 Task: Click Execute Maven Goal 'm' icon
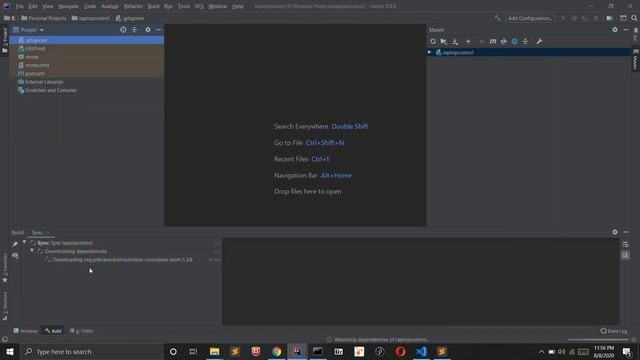click(493, 41)
